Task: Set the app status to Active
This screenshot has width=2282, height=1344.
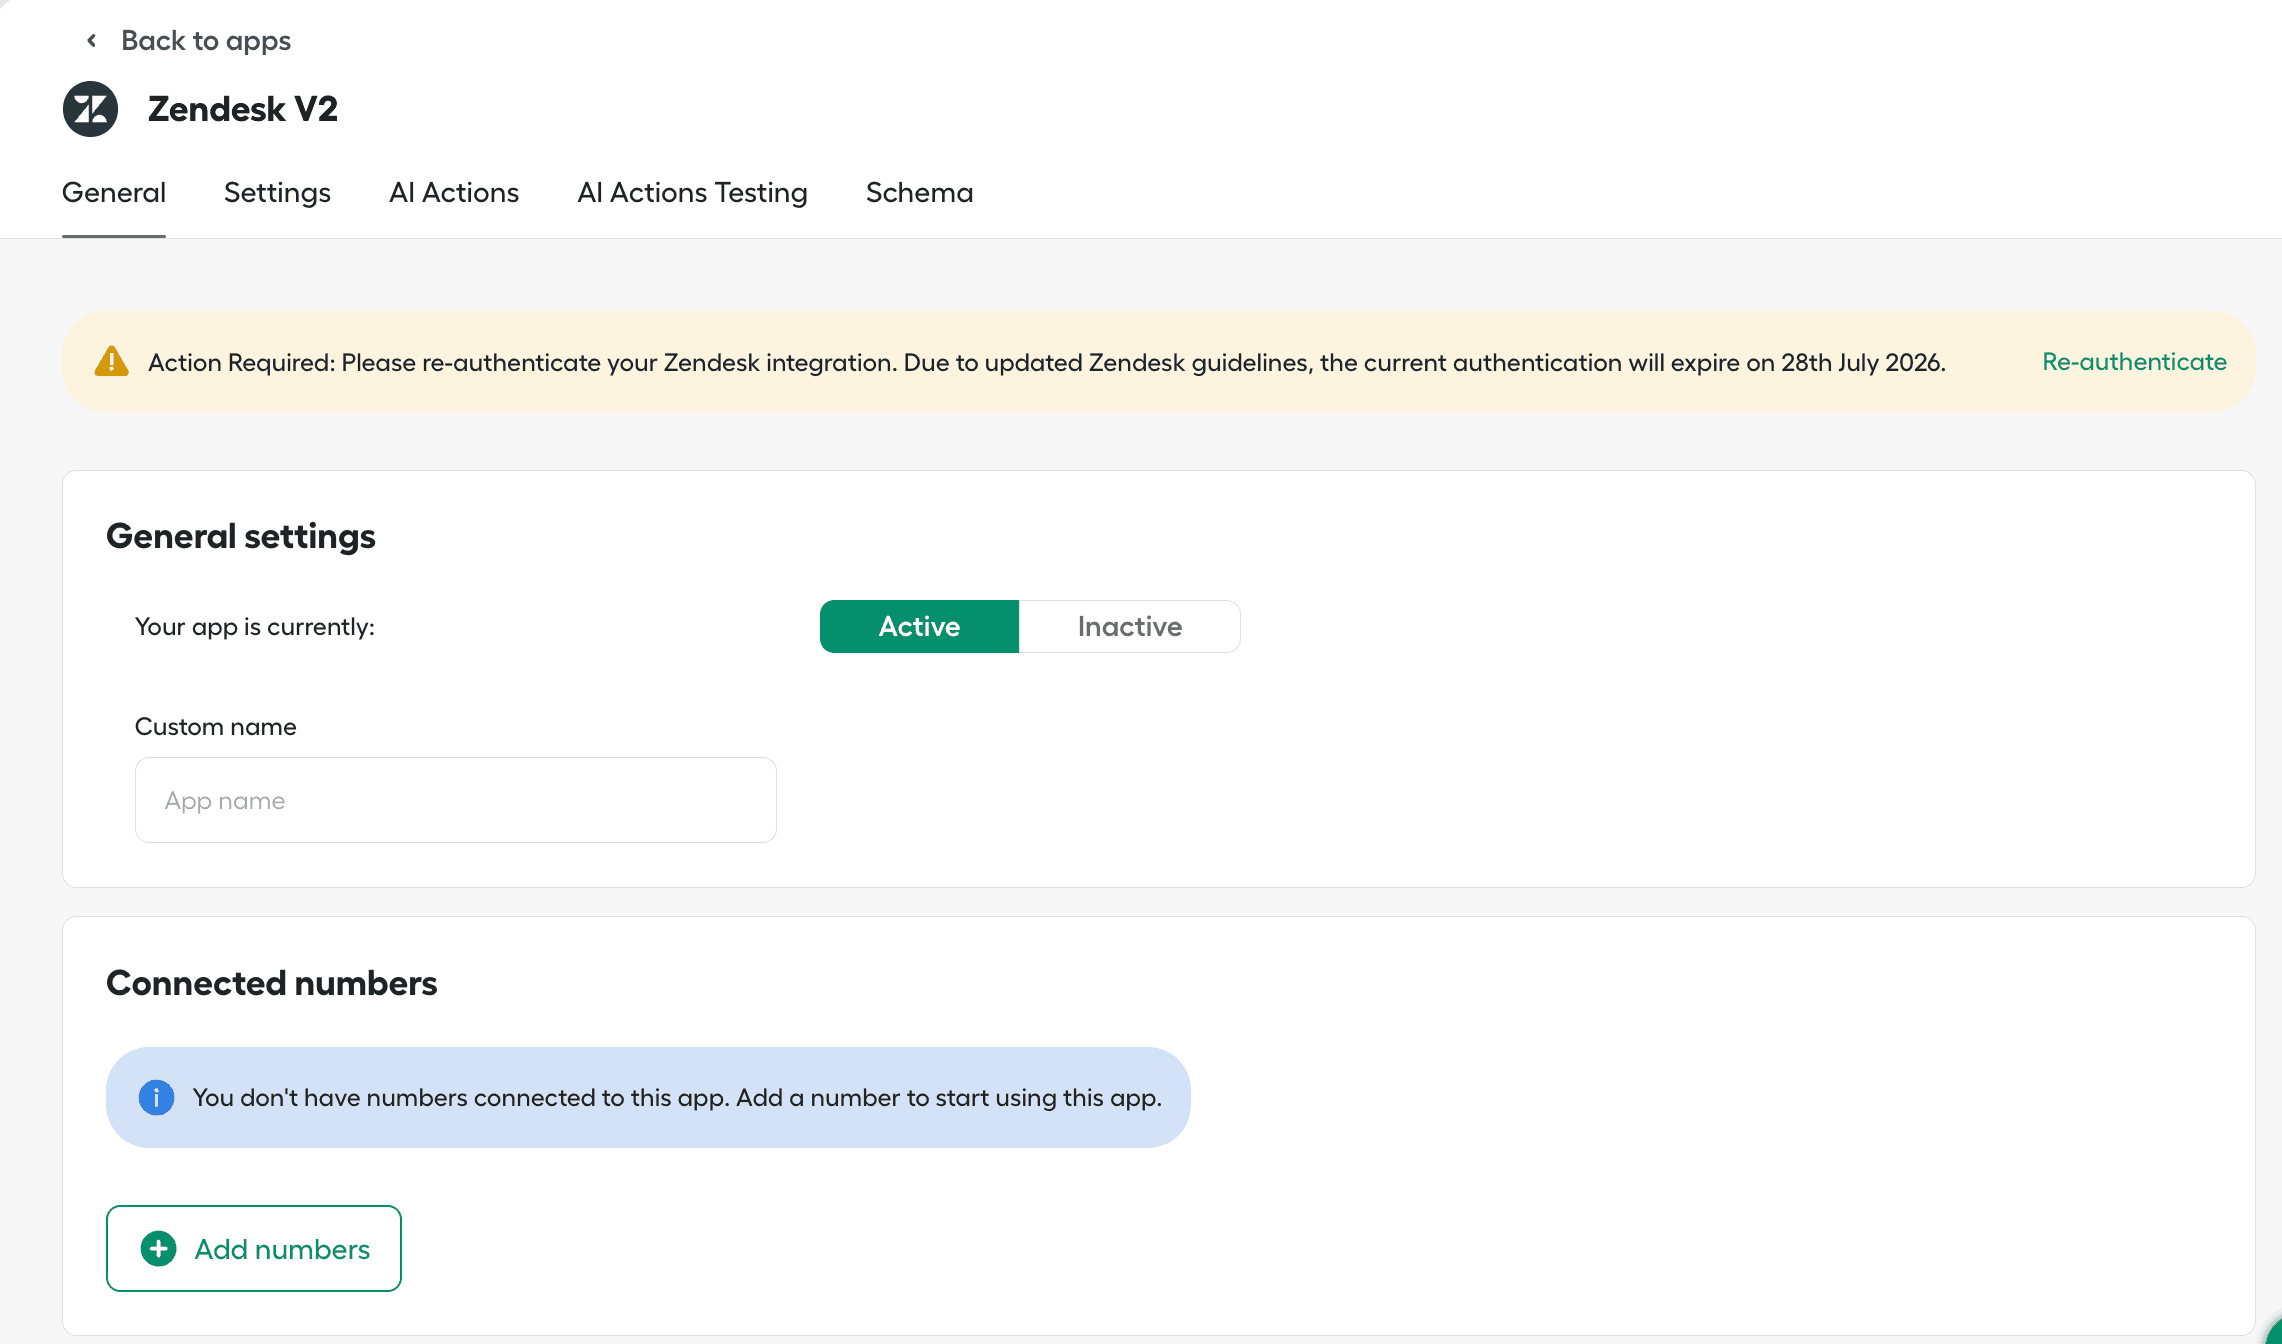Action: [919, 626]
